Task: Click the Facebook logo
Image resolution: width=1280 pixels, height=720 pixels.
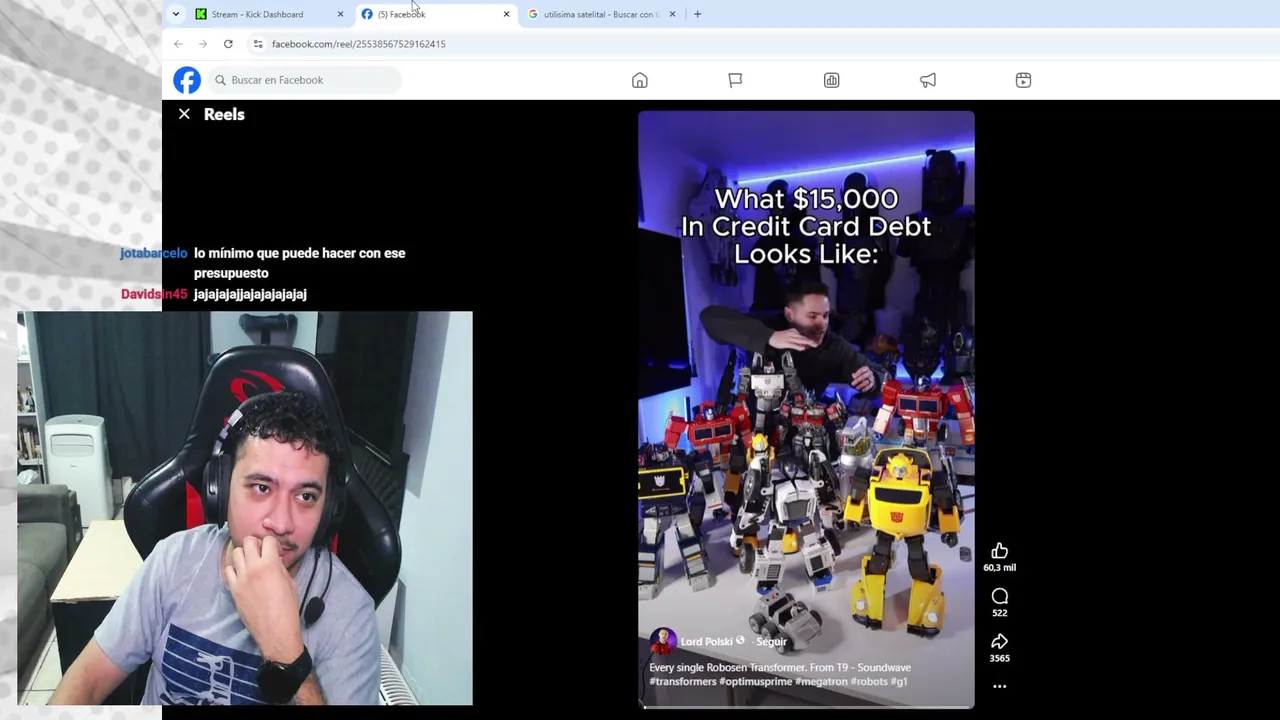Action: coord(187,80)
